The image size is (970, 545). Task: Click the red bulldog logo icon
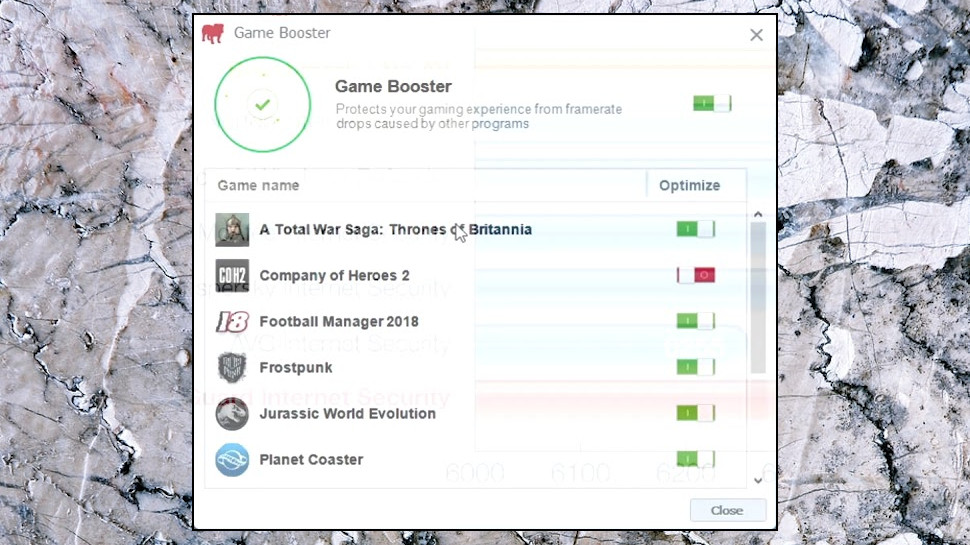tap(213, 33)
